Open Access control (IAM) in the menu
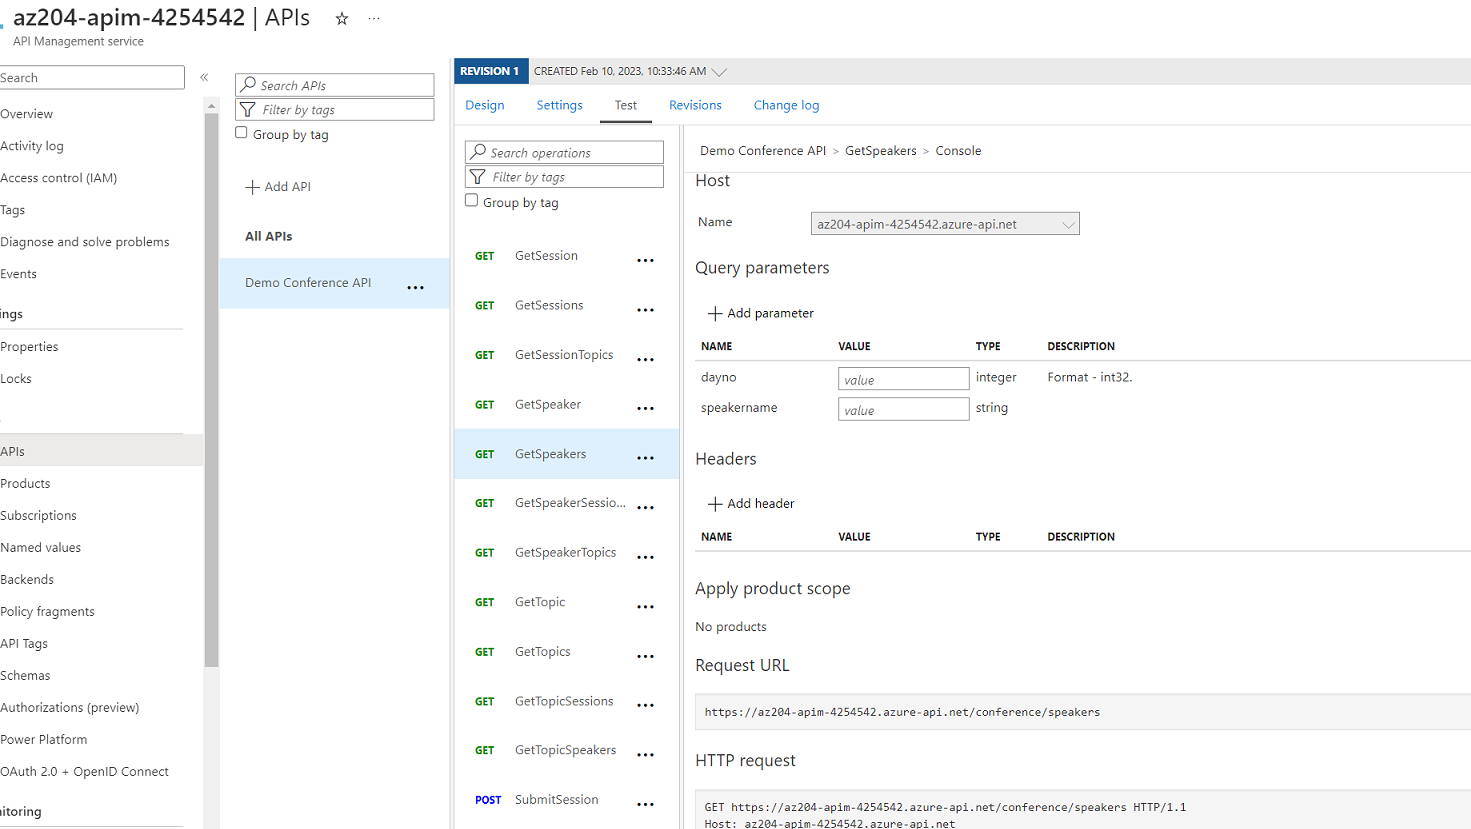 coord(58,178)
